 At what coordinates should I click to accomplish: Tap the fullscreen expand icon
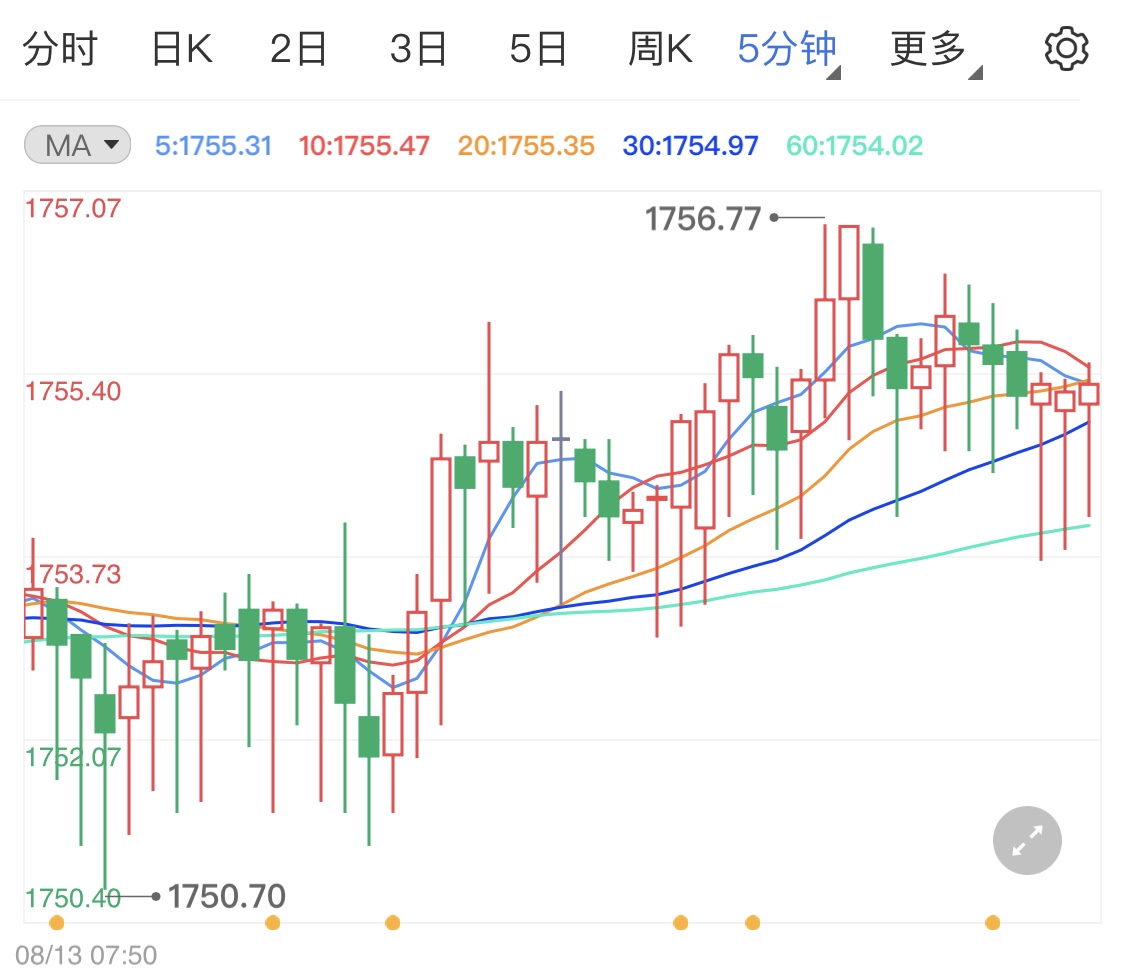[x=1026, y=840]
